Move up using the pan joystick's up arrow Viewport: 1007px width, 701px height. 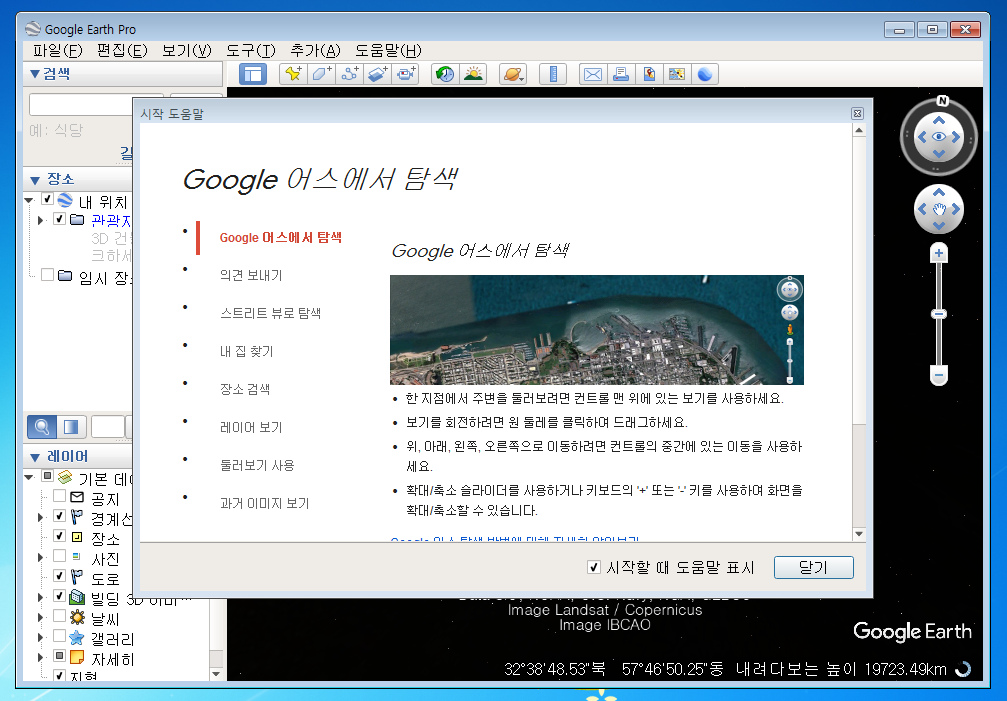click(x=939, y=192)
